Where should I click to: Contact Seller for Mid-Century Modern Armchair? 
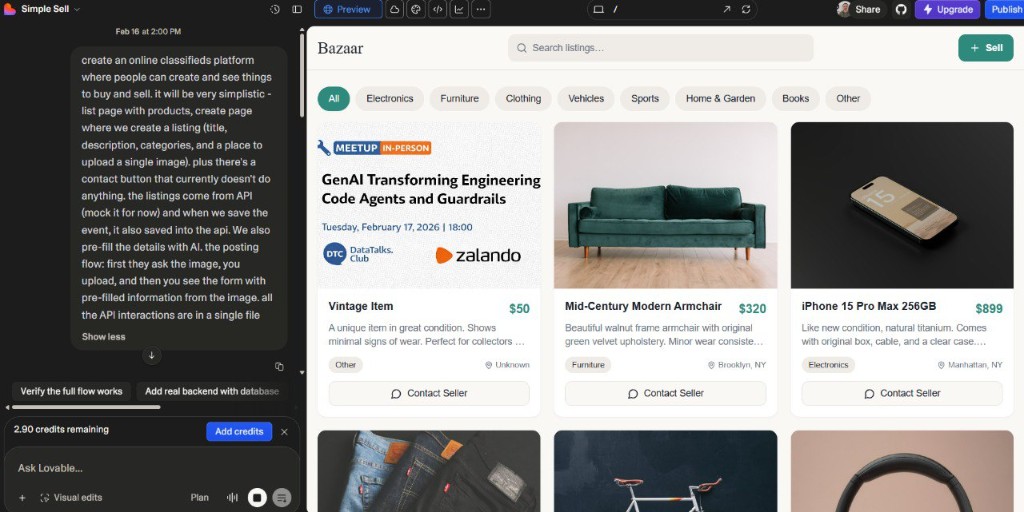tap(665, 394)
